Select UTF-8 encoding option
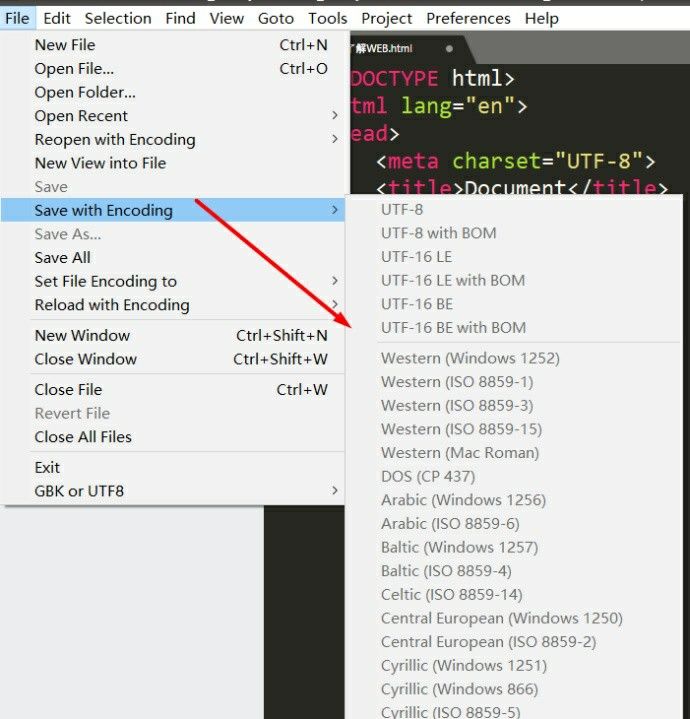Viewport: 690px width, 719px height. tap(513, 210)
